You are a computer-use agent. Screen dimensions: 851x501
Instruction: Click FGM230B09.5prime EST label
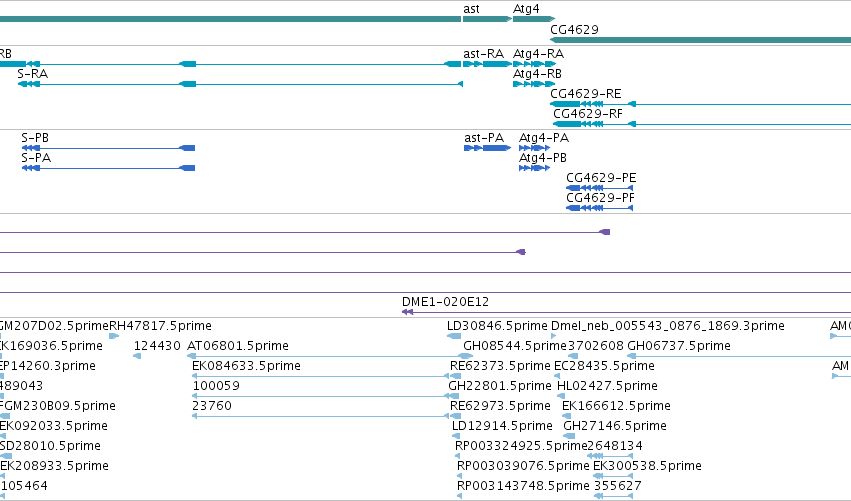pyautogui.click(x=58, y=406)
